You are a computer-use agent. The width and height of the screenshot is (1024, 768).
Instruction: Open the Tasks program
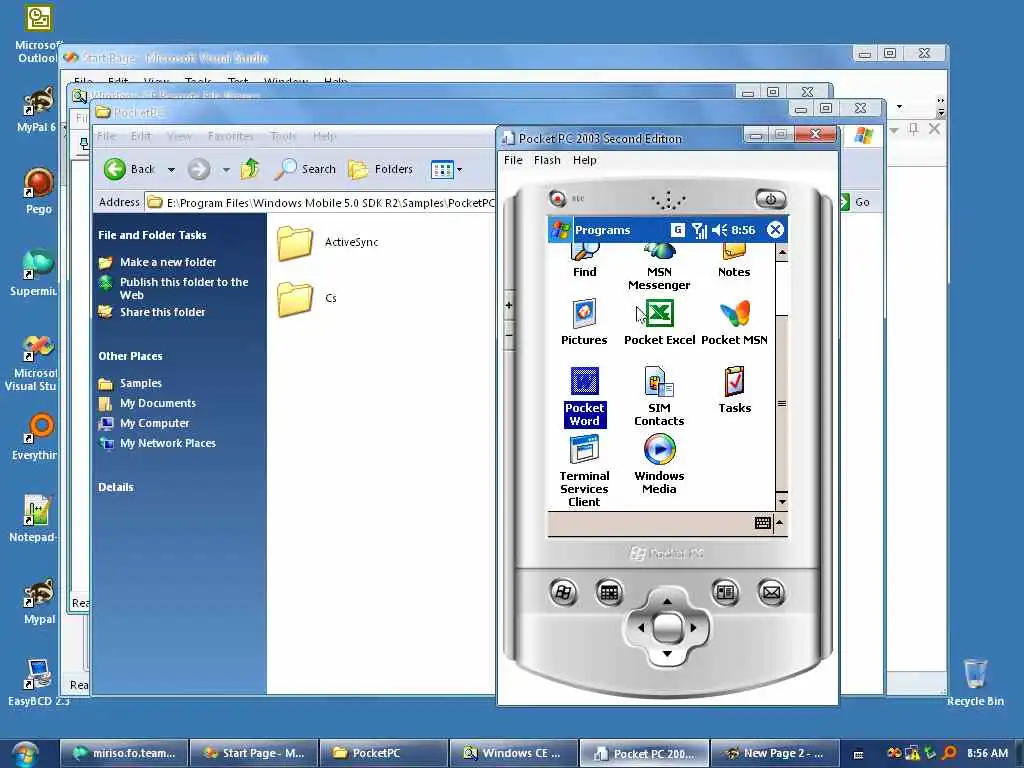click(734, 390)
